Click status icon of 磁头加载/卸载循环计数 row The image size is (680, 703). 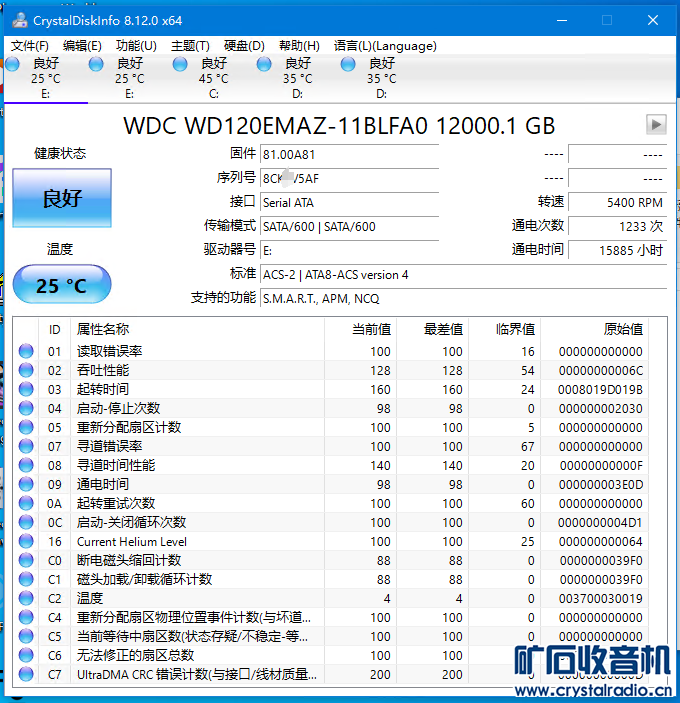(x=26, y=579)
